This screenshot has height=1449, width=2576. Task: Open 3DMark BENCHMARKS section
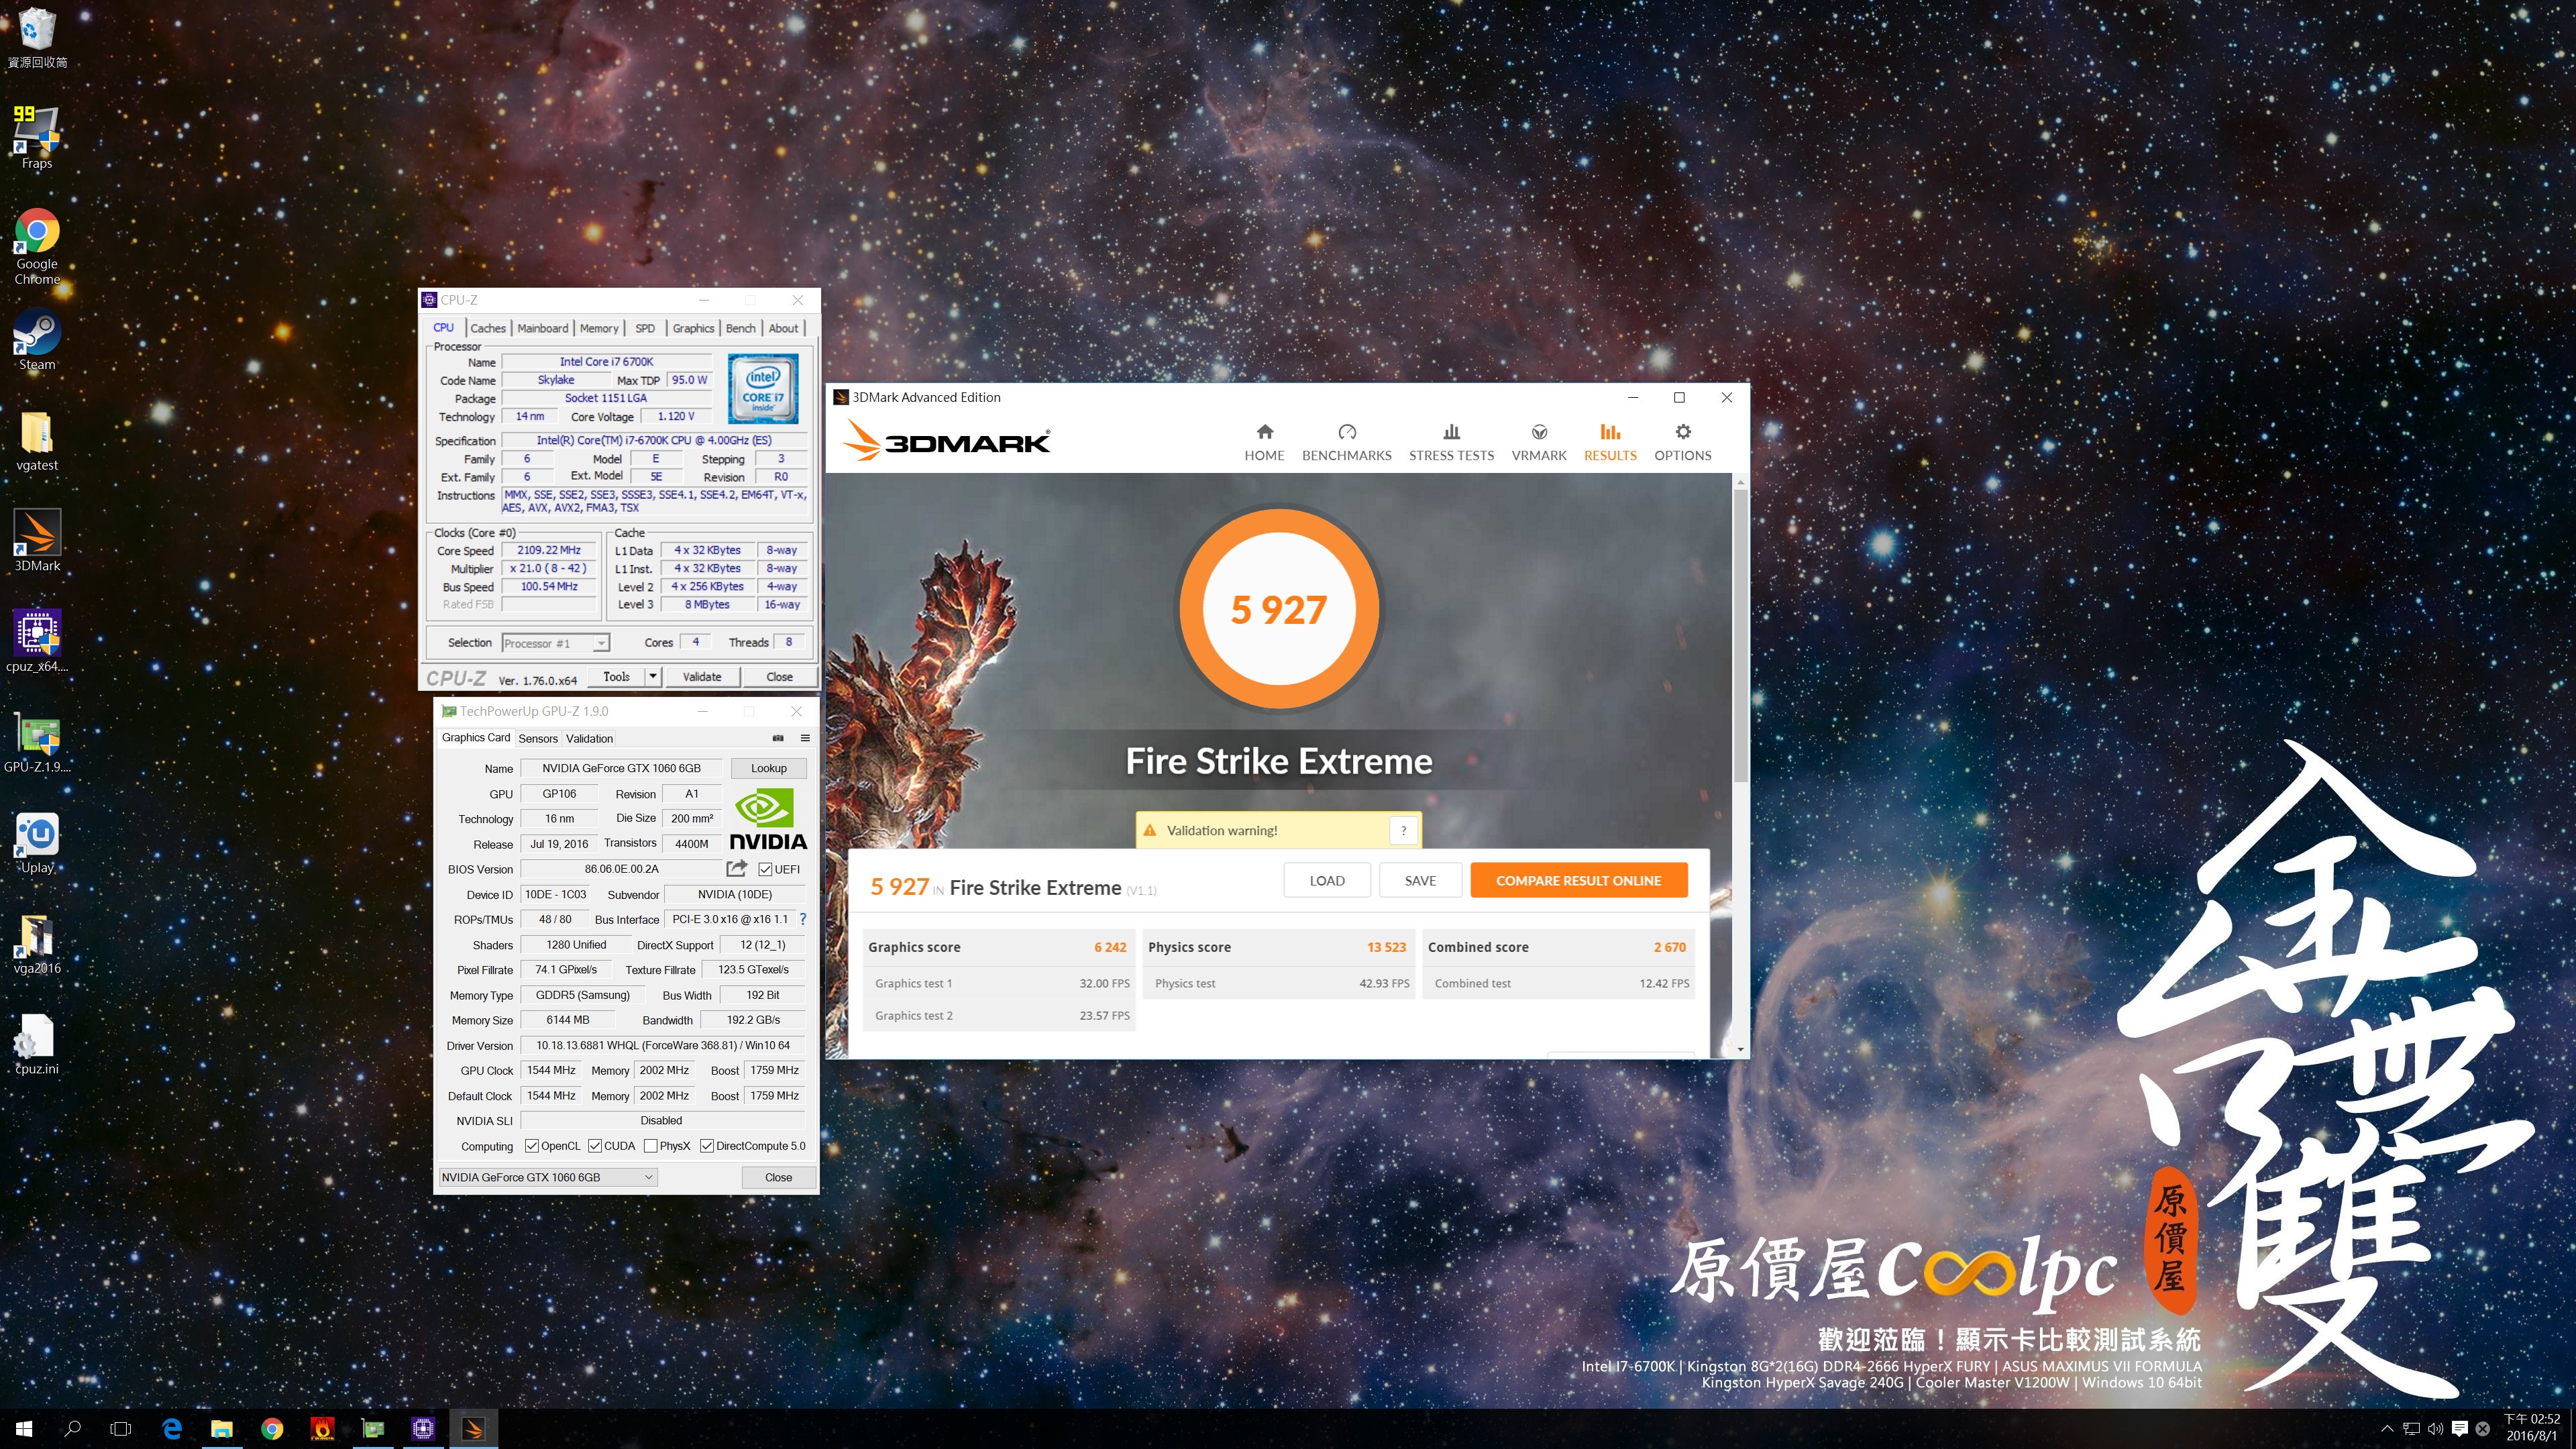[x=1346, y=442]
